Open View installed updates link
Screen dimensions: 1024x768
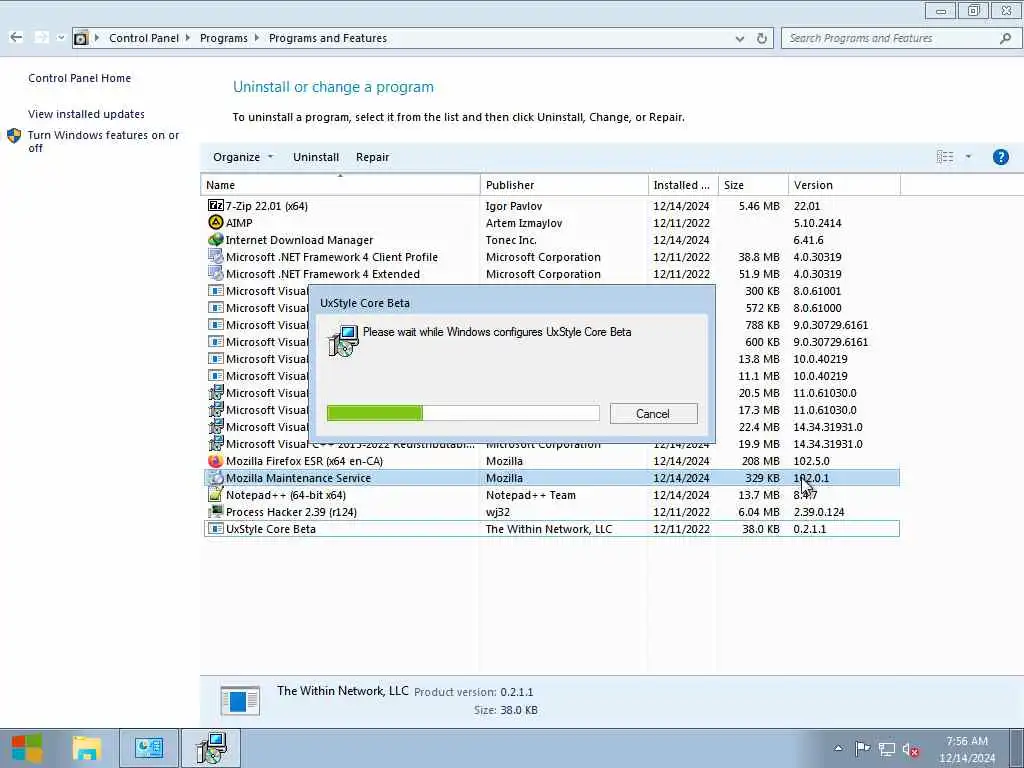point(86,114)
